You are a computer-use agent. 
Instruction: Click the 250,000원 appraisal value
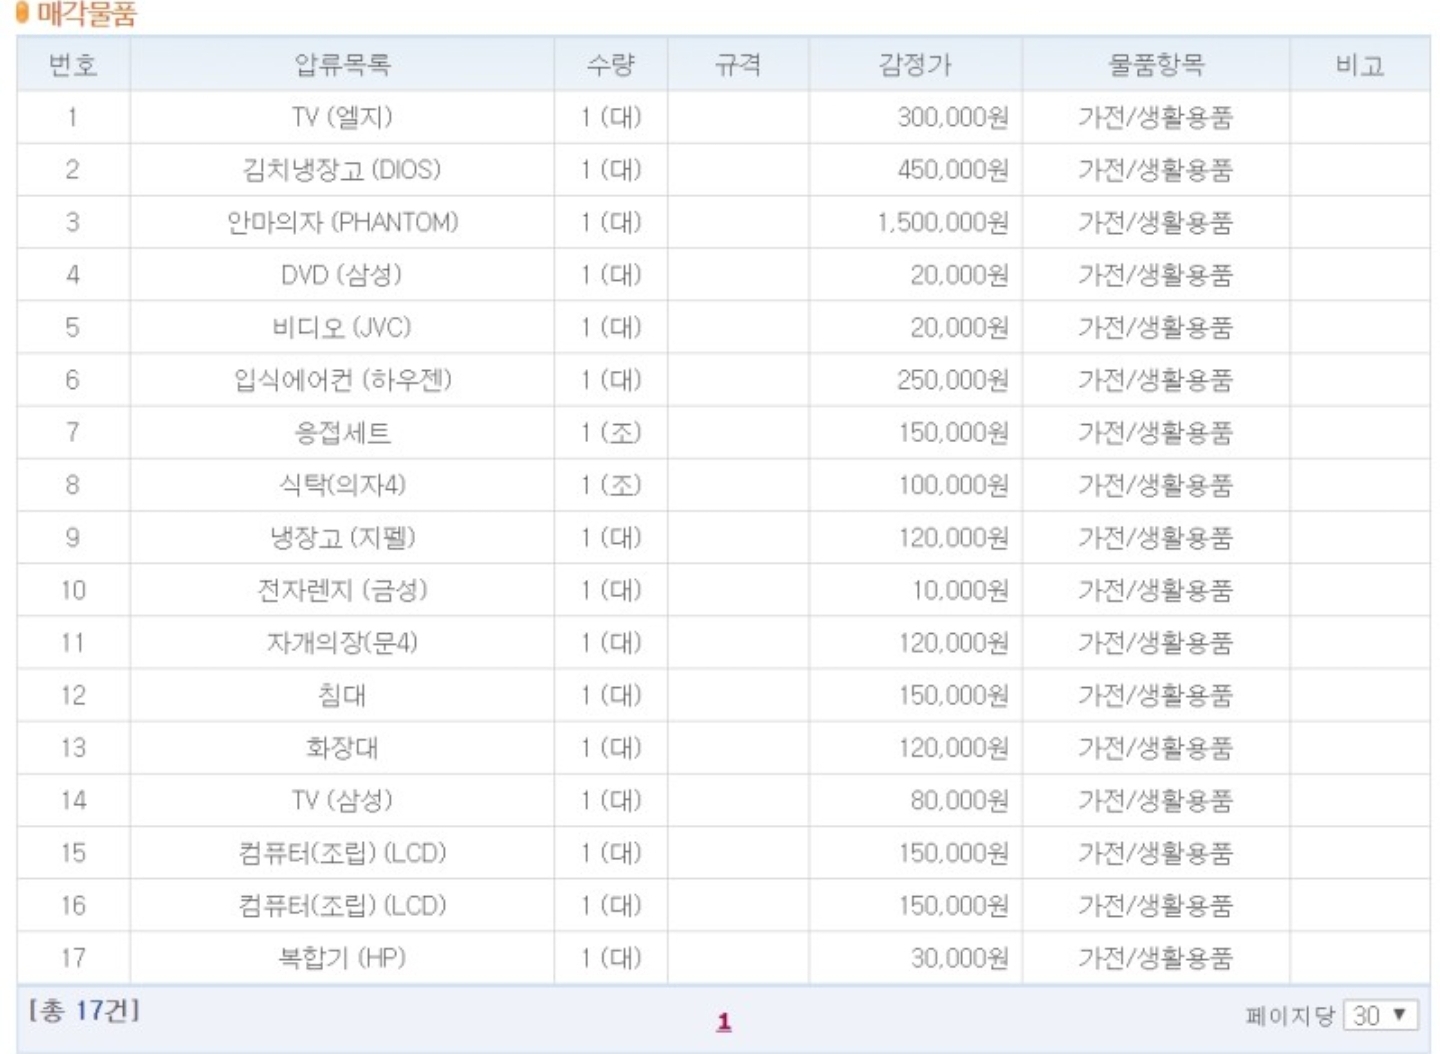pos(953,380)
